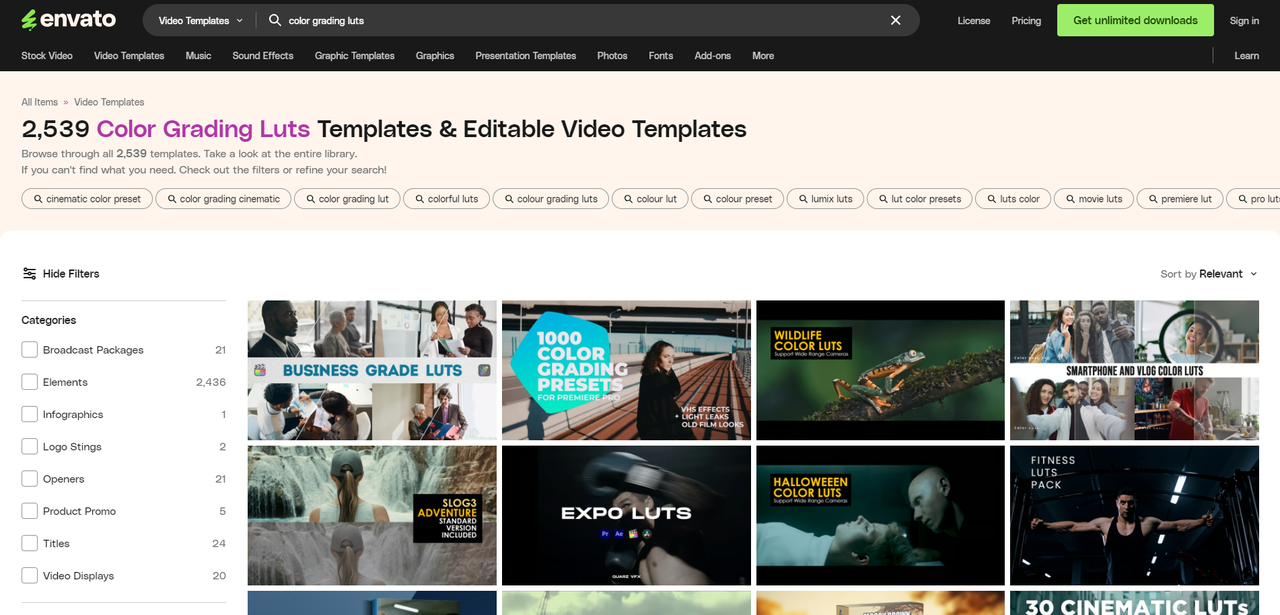Go to All Items breadcrumb
The width and height of the screenshot is (1280, 615).
(x=40, y=102)
